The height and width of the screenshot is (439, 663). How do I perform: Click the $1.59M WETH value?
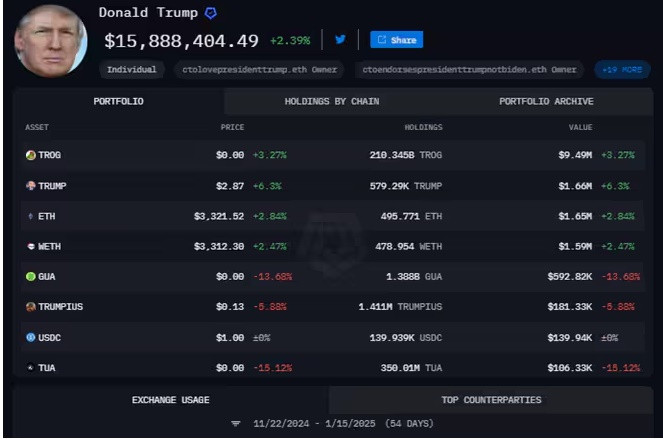point(575,246)
